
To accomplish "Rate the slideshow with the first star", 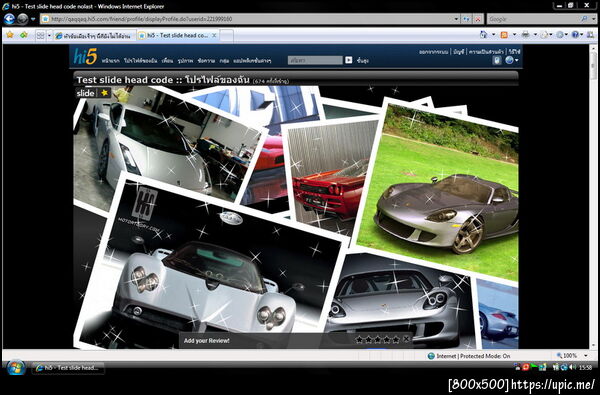I will (359, 340).
